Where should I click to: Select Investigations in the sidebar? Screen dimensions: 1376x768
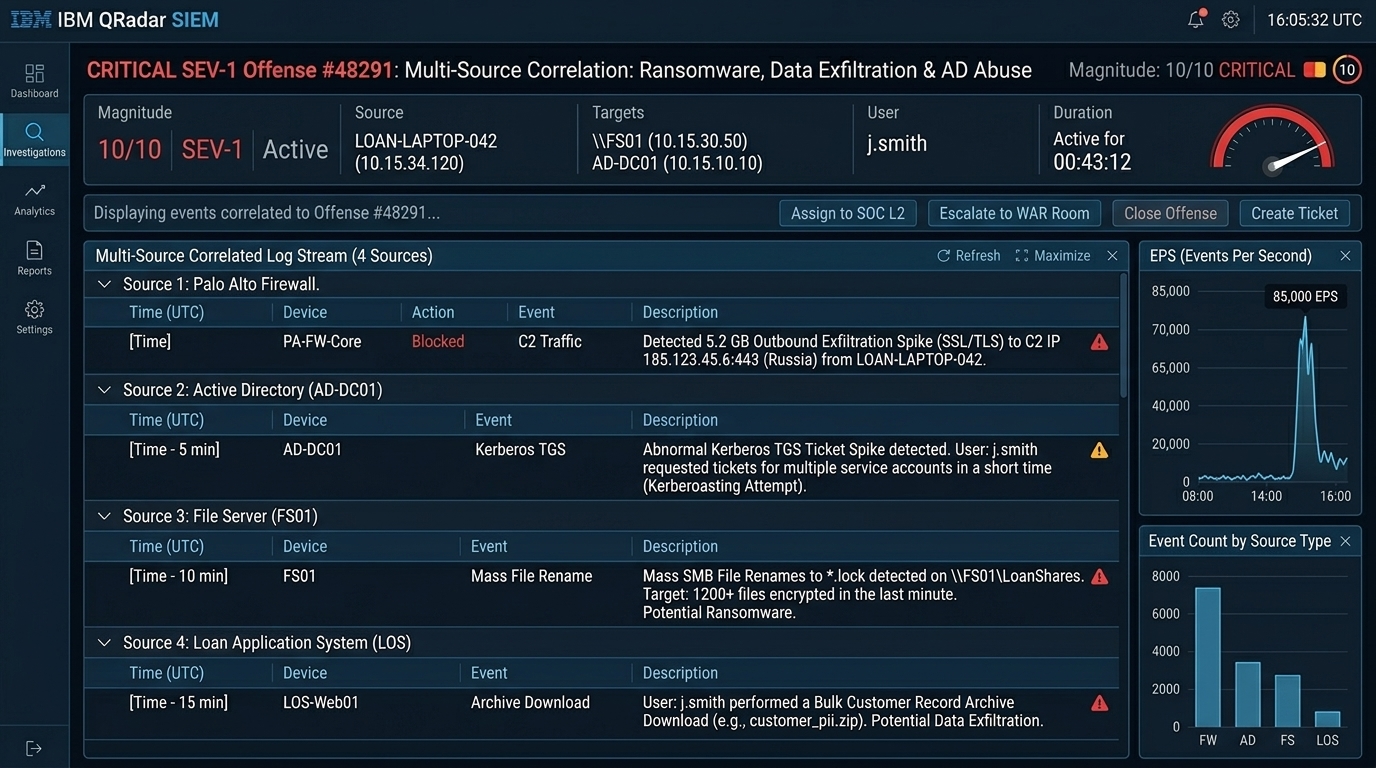pos(34,140)
